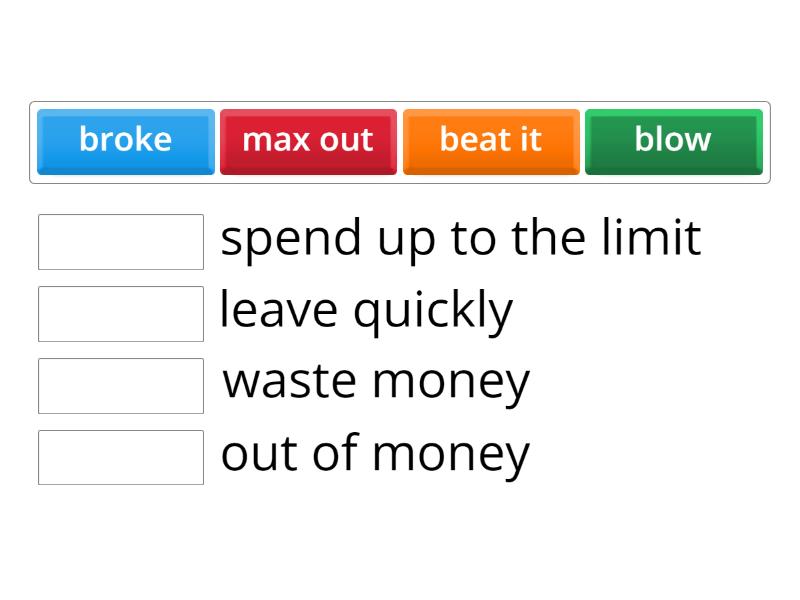Select the empty box next to 'leave quickly'
The height and width of the screenshot is (600, 800).
coord(121,314)
